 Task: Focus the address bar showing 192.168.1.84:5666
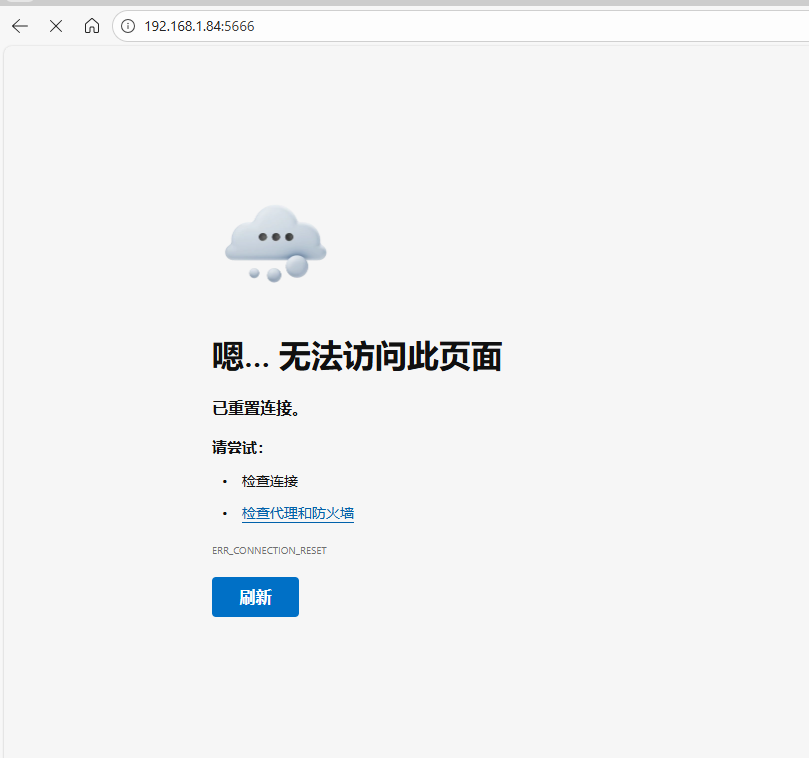[461, 26]
